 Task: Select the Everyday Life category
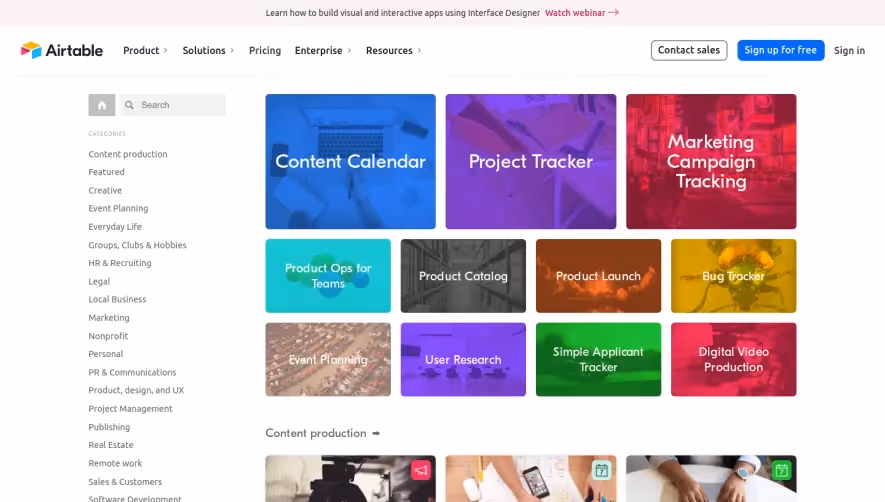tap(115, 226)
